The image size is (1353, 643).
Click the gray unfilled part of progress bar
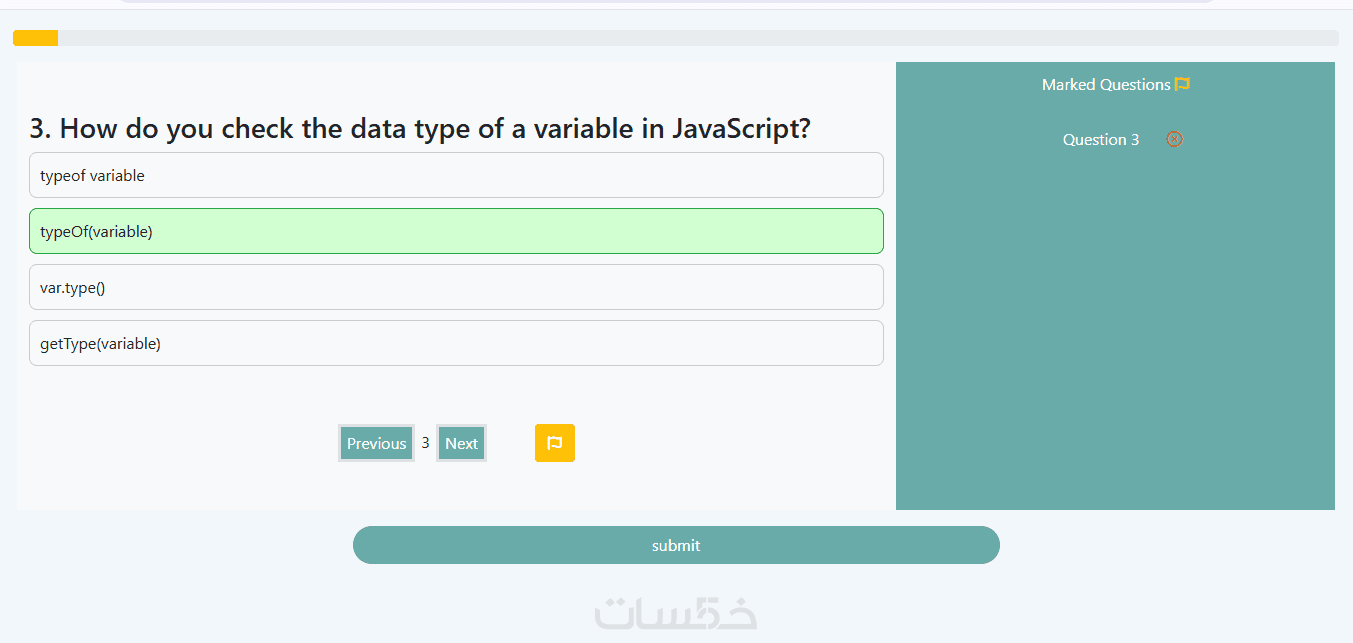(x=700, y=38)
